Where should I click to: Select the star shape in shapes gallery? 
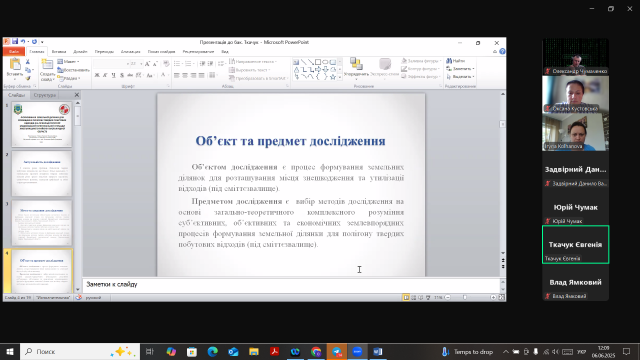333,77
